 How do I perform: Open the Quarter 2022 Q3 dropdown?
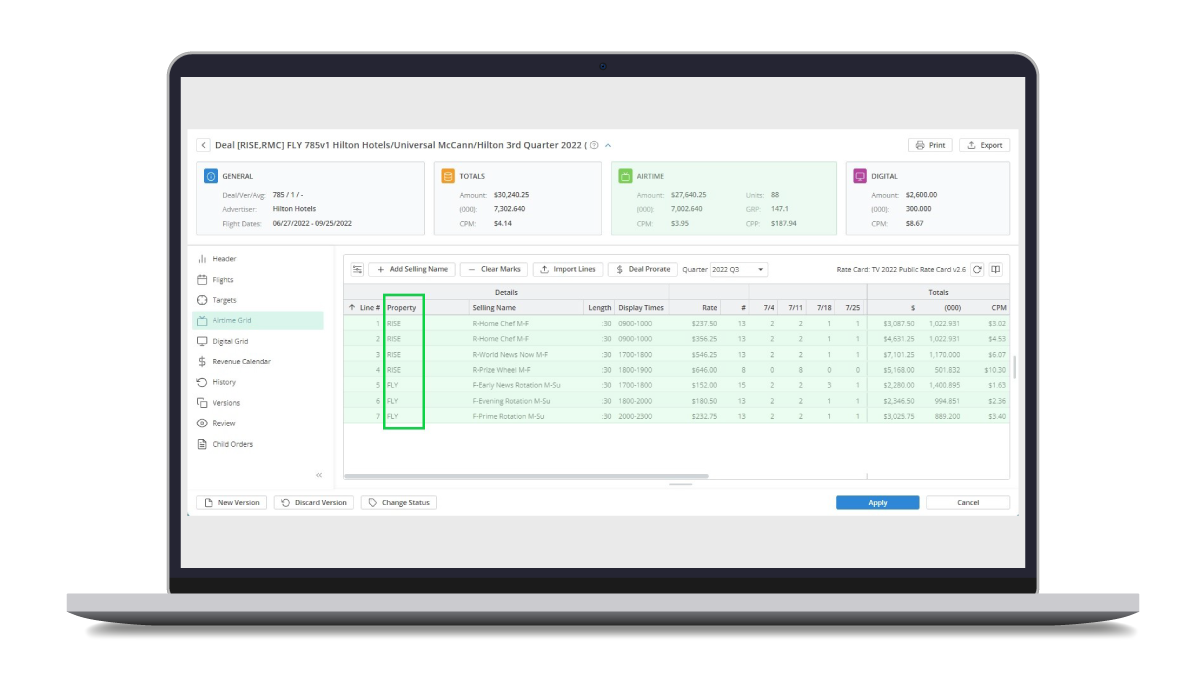coord(738,269)
